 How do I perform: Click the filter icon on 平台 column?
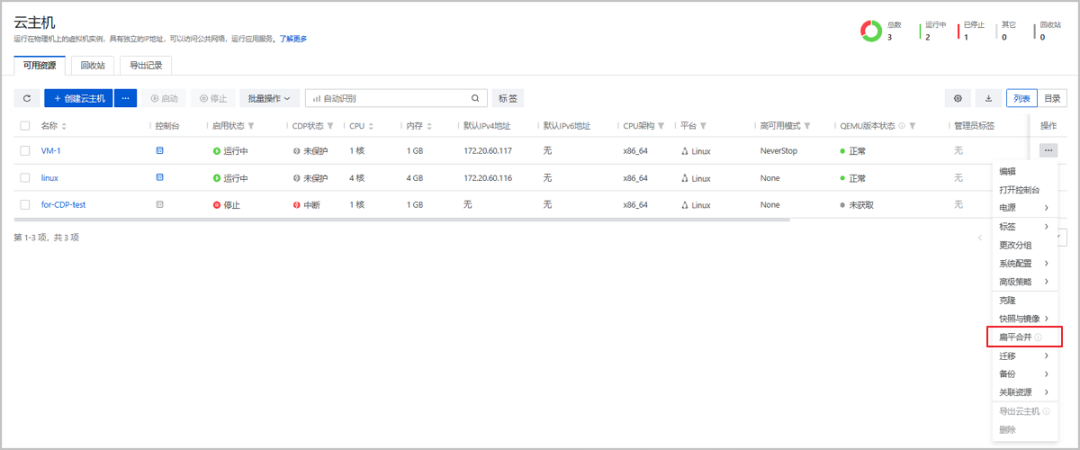coord(704,126)
